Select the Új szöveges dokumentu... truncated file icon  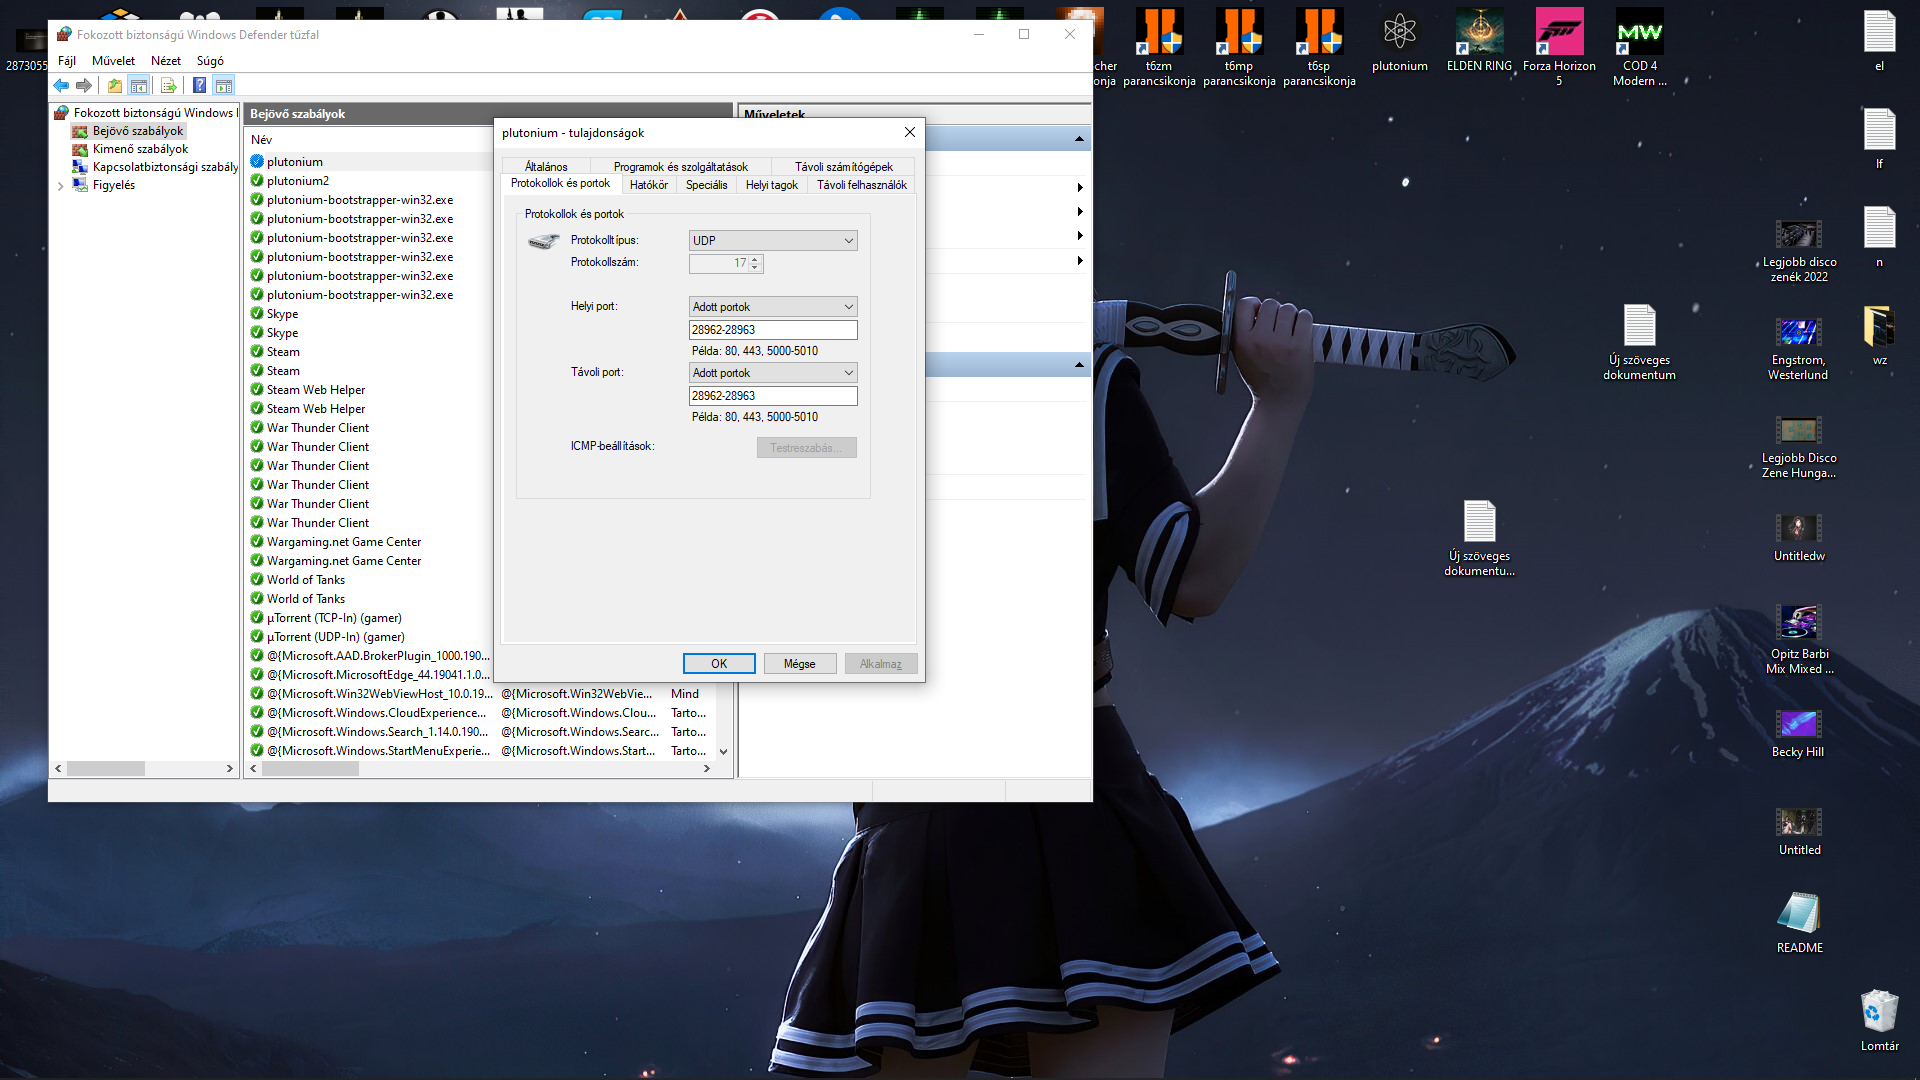1479,538
